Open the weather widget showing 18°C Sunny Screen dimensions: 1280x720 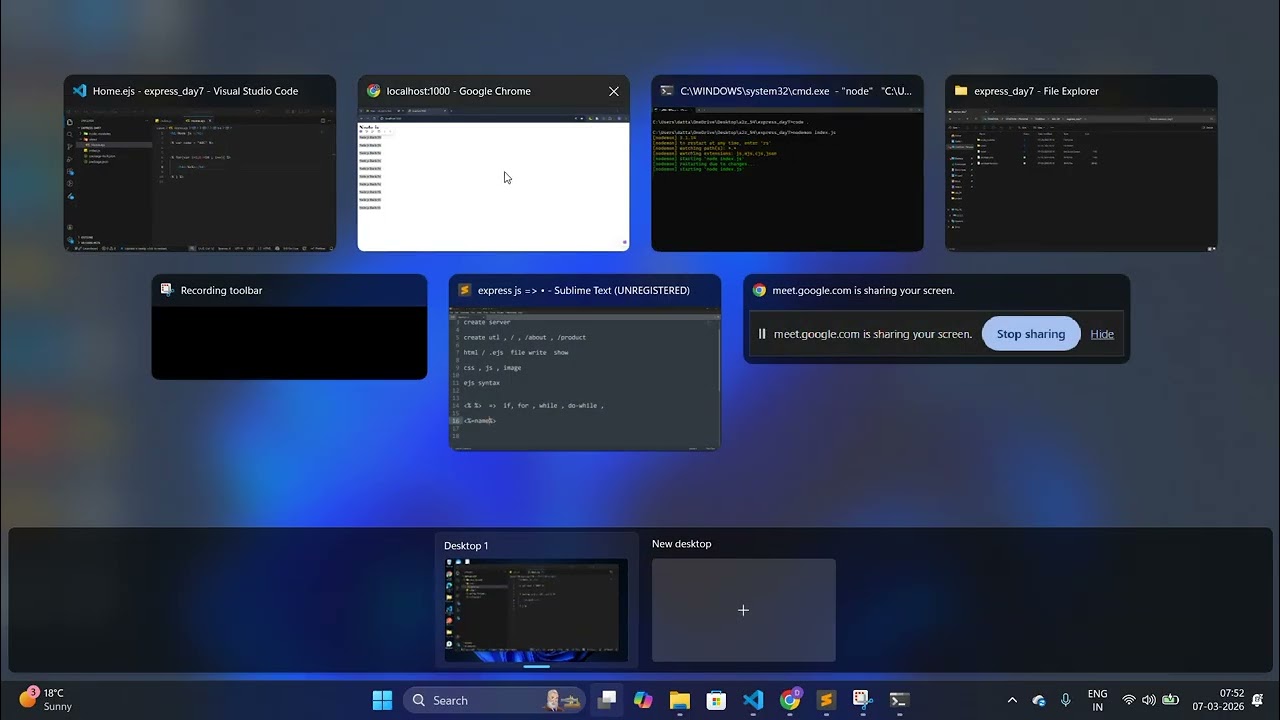[46, 700]
